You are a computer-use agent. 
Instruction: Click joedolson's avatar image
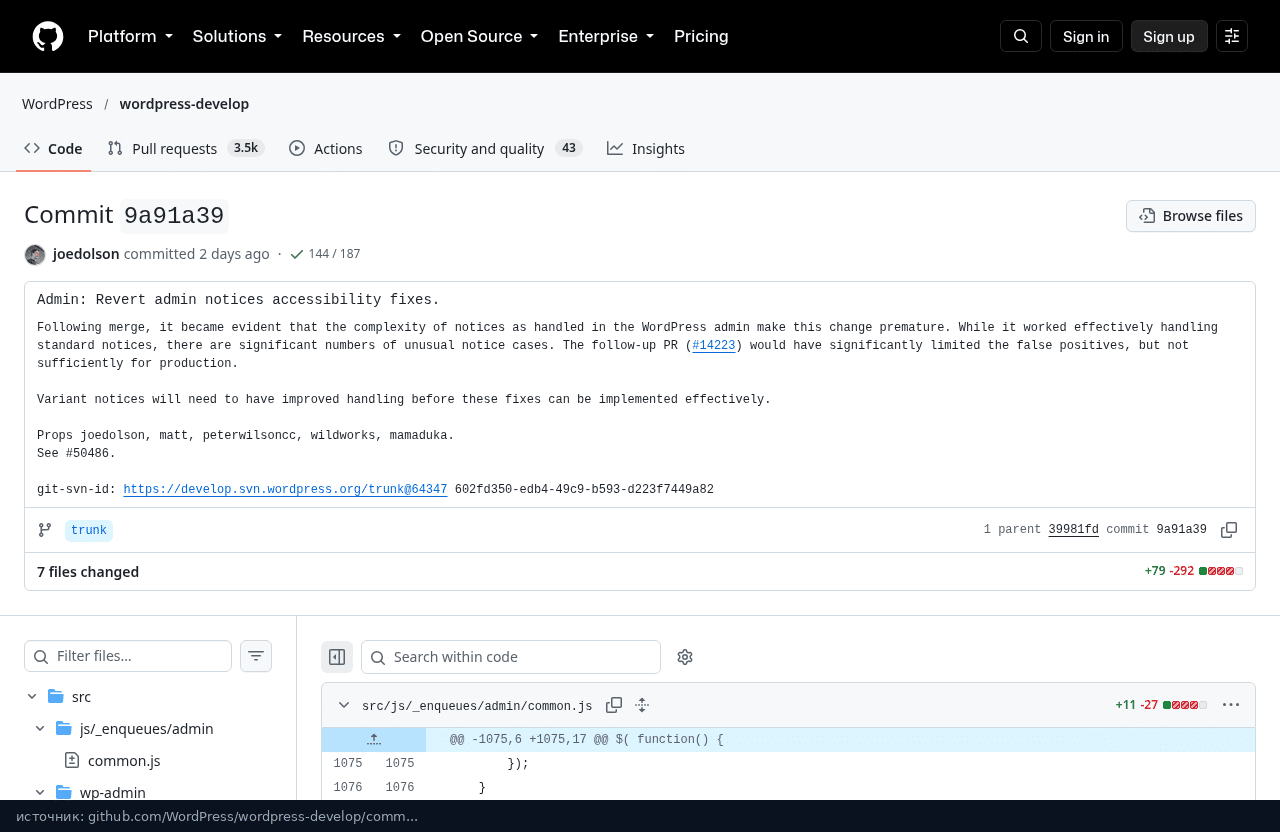35,254
